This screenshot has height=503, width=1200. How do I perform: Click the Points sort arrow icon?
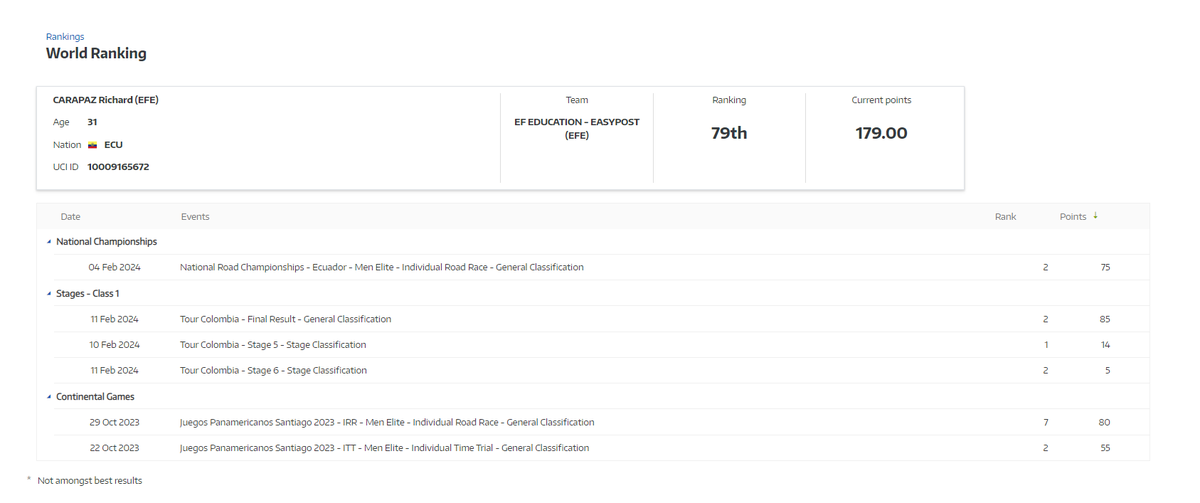[x=1096, y=216]
